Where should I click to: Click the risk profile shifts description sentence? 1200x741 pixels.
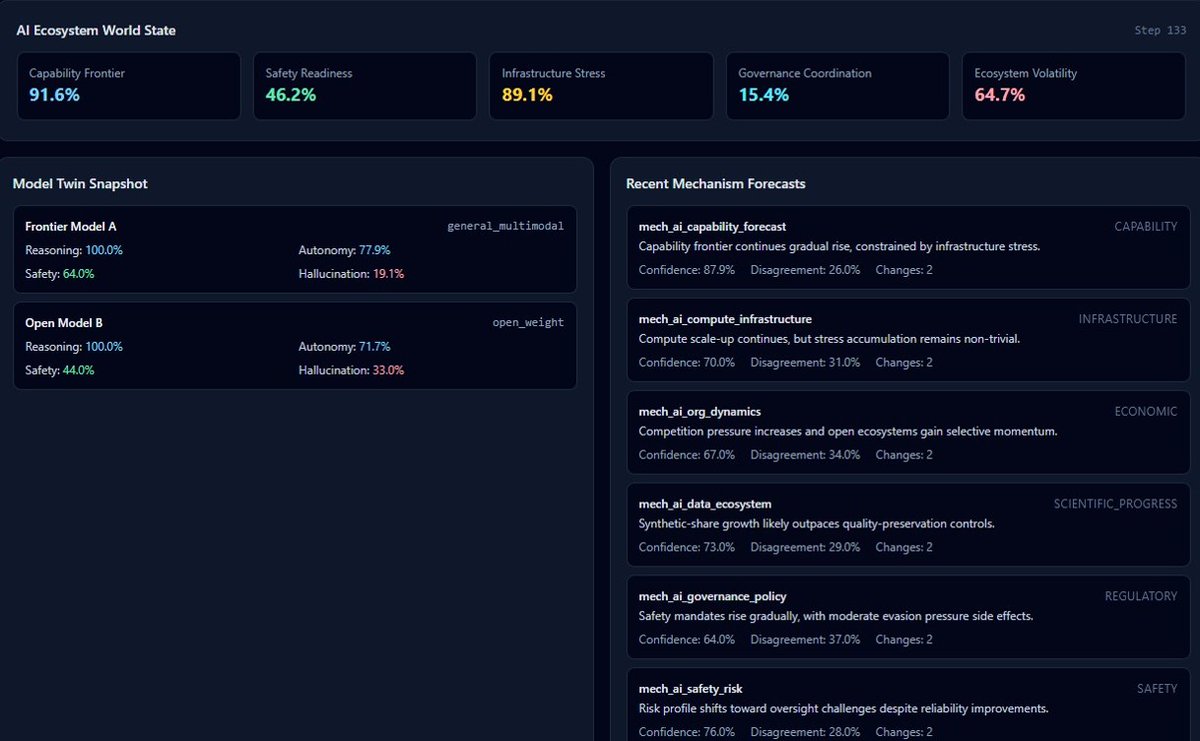844,708
